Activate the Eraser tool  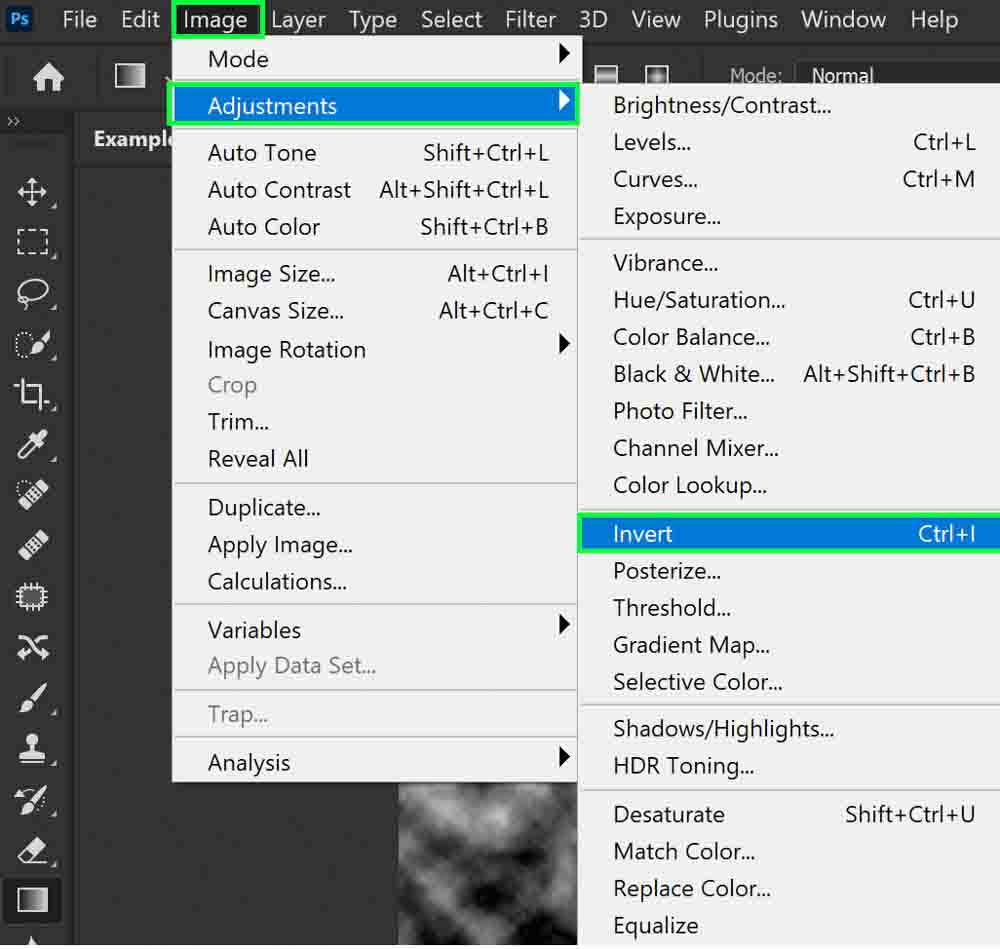tap(33, 850)
